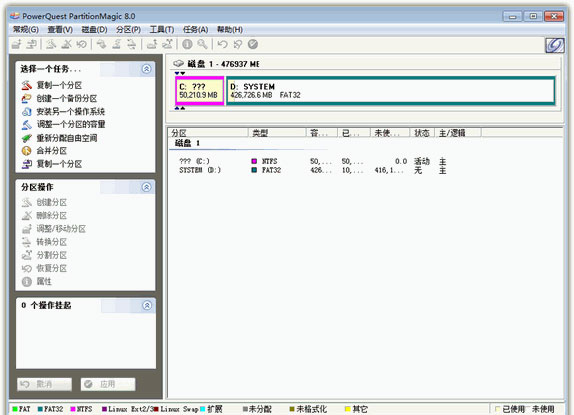Click the apply checkmark circle icon in toolbar

(x=253, y=44)
